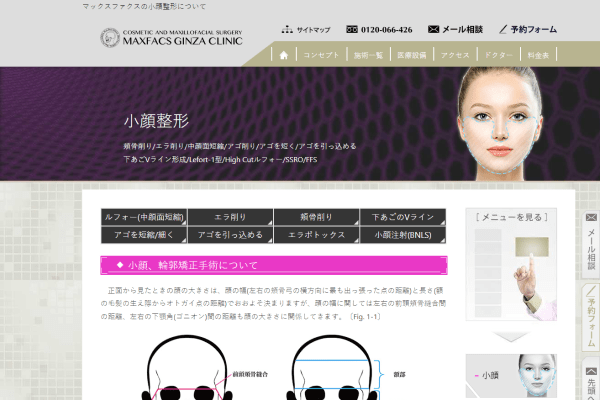The height and width of the screenshot is (400, 600).
Task: Click the 小顔整形 banner title
Action: [x=156, y=121]
